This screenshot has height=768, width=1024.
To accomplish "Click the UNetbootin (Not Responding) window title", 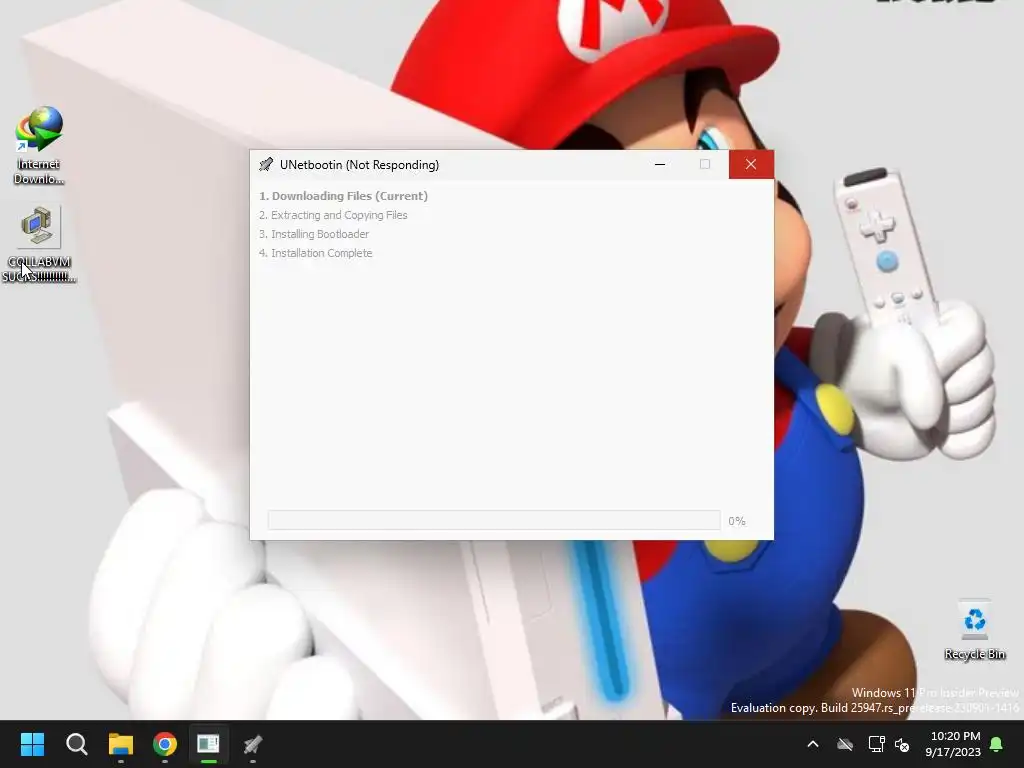I will (x=360, y=165).
